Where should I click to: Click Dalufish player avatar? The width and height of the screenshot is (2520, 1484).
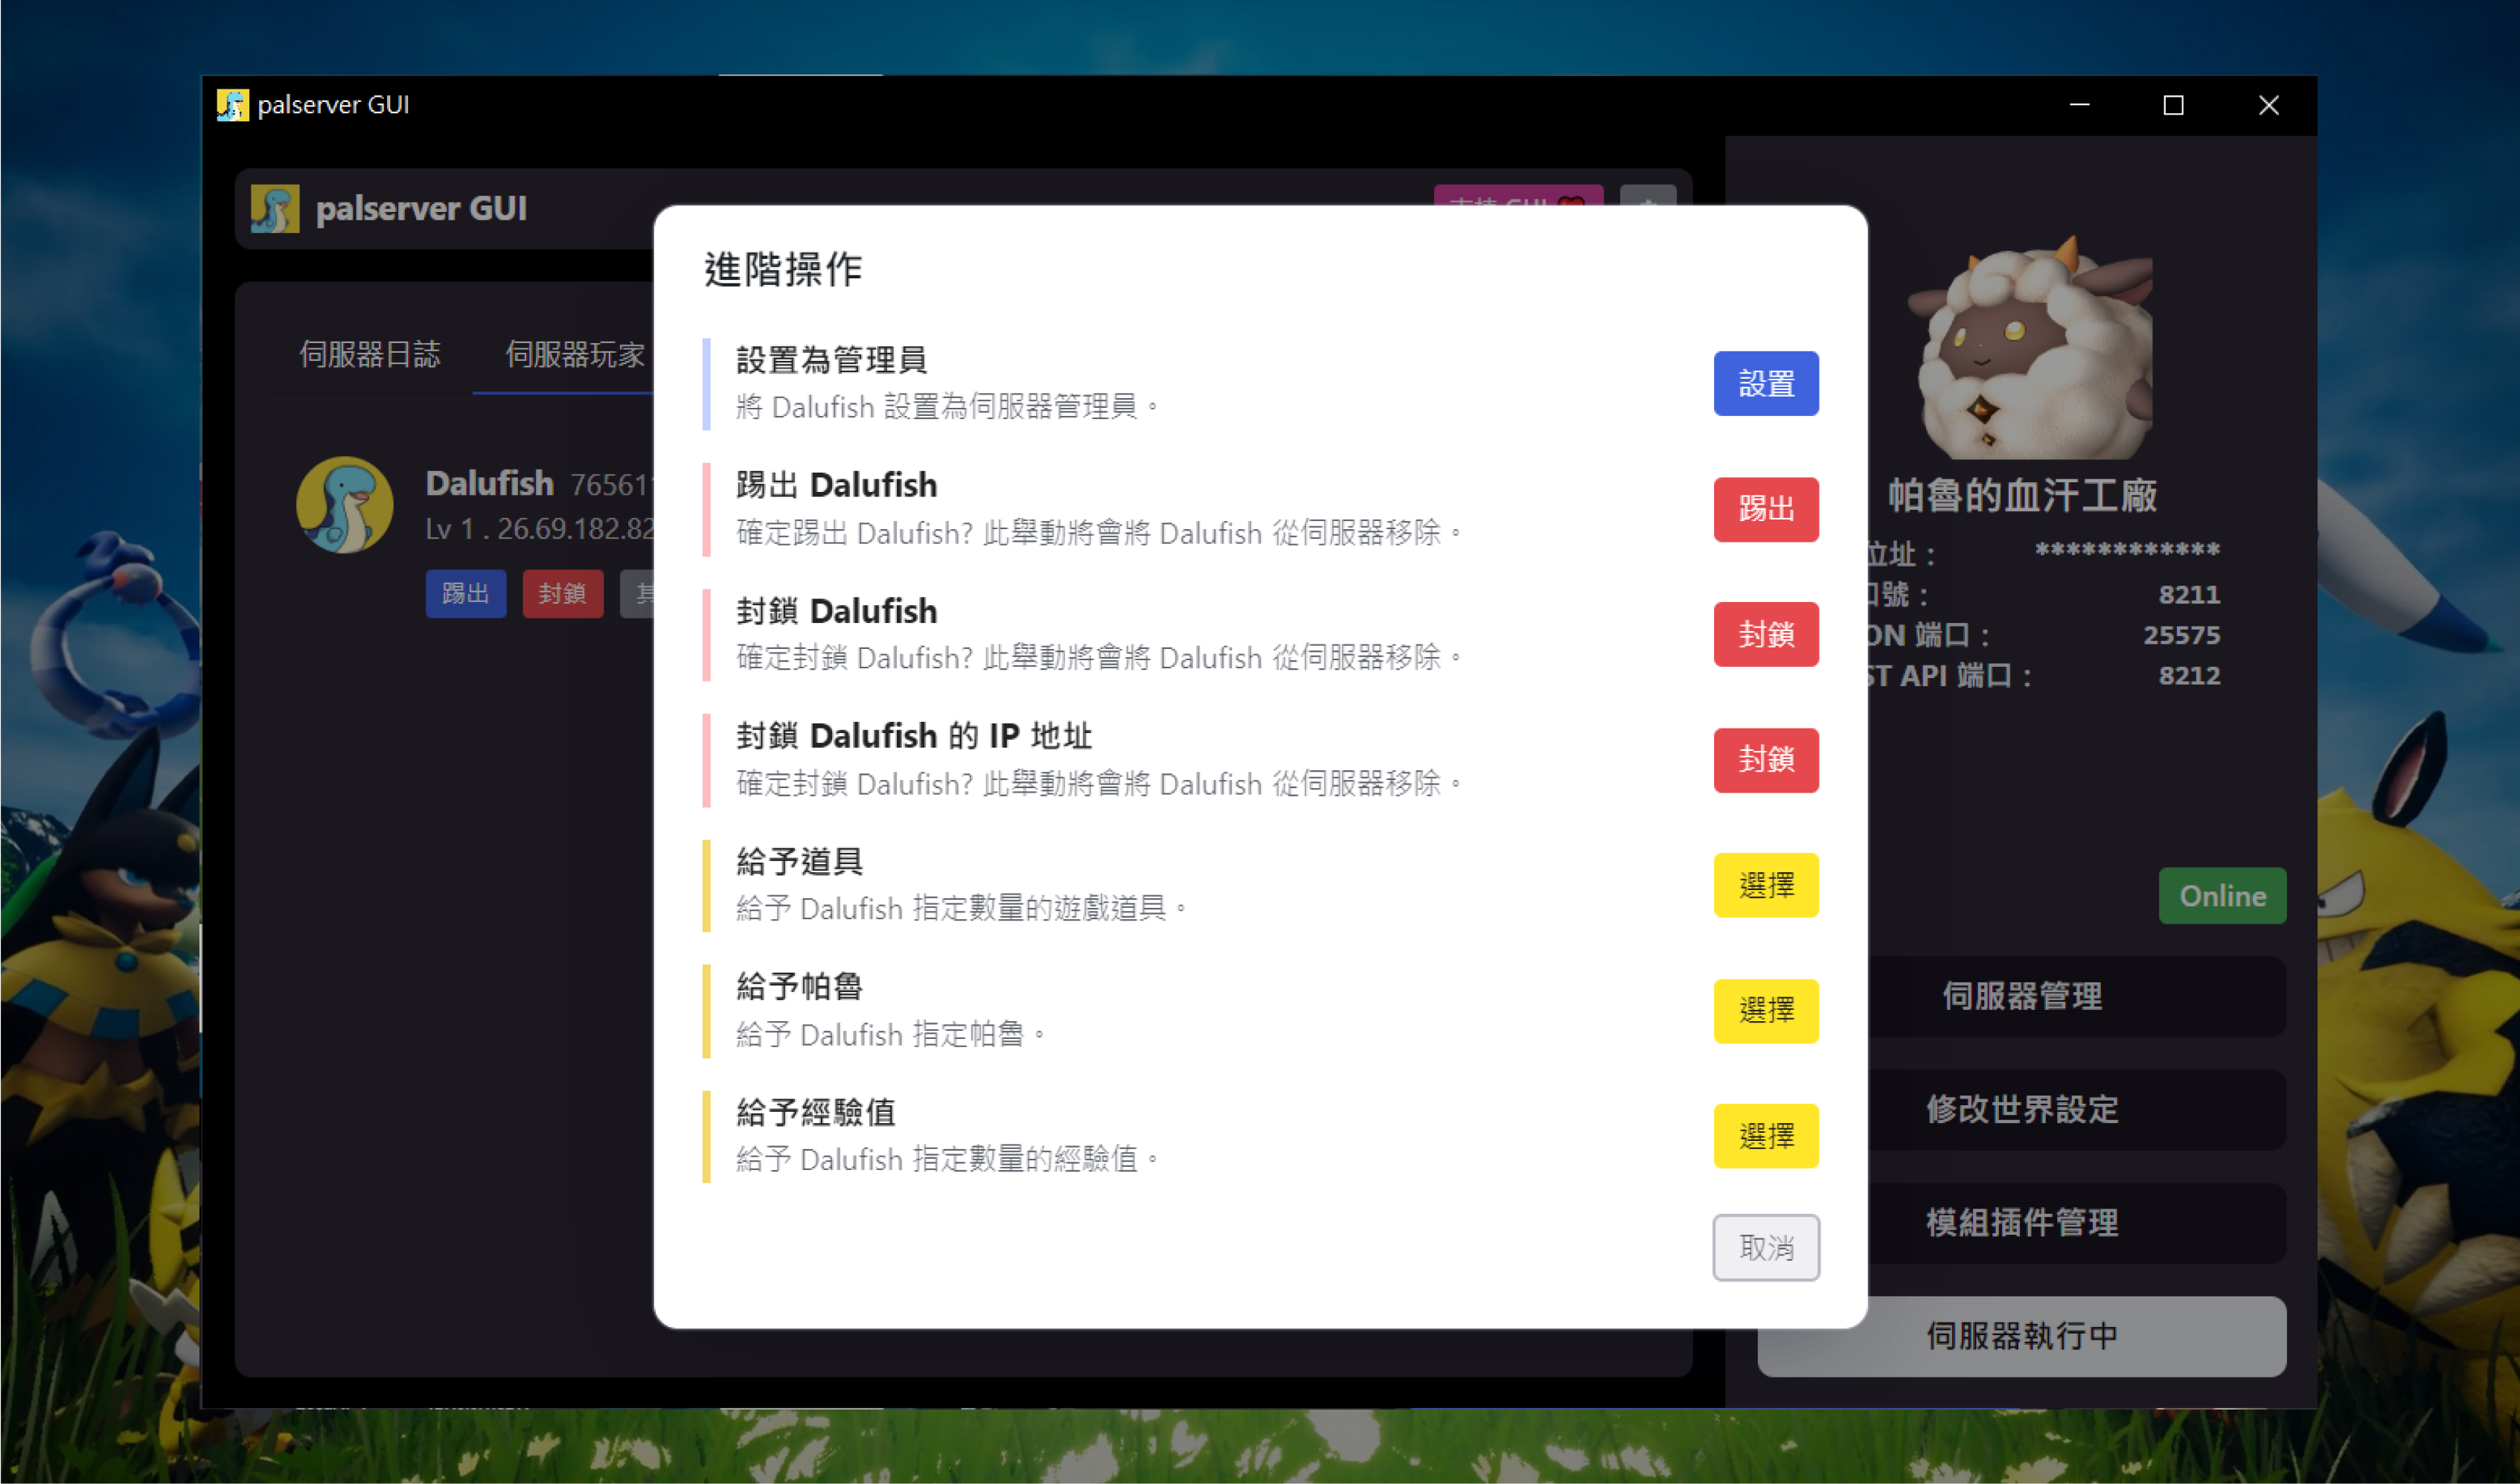tap(344, 505)
